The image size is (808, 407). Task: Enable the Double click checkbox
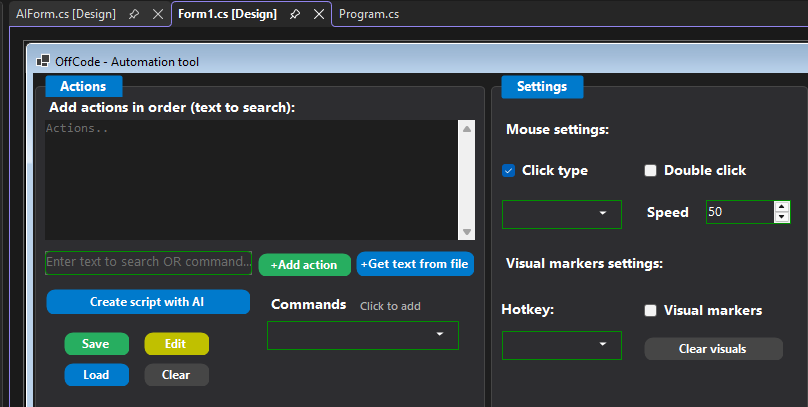pos(650,171)
